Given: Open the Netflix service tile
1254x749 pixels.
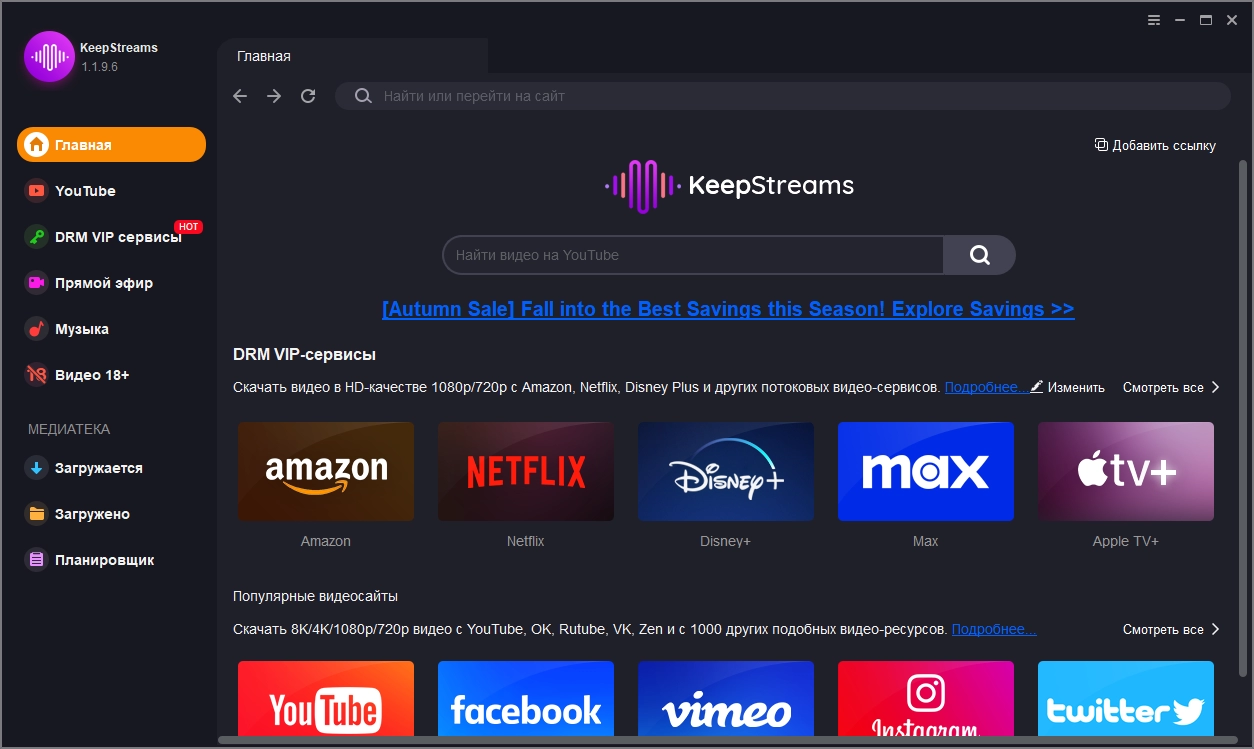Looking at the screenshot, I should 526,471.
